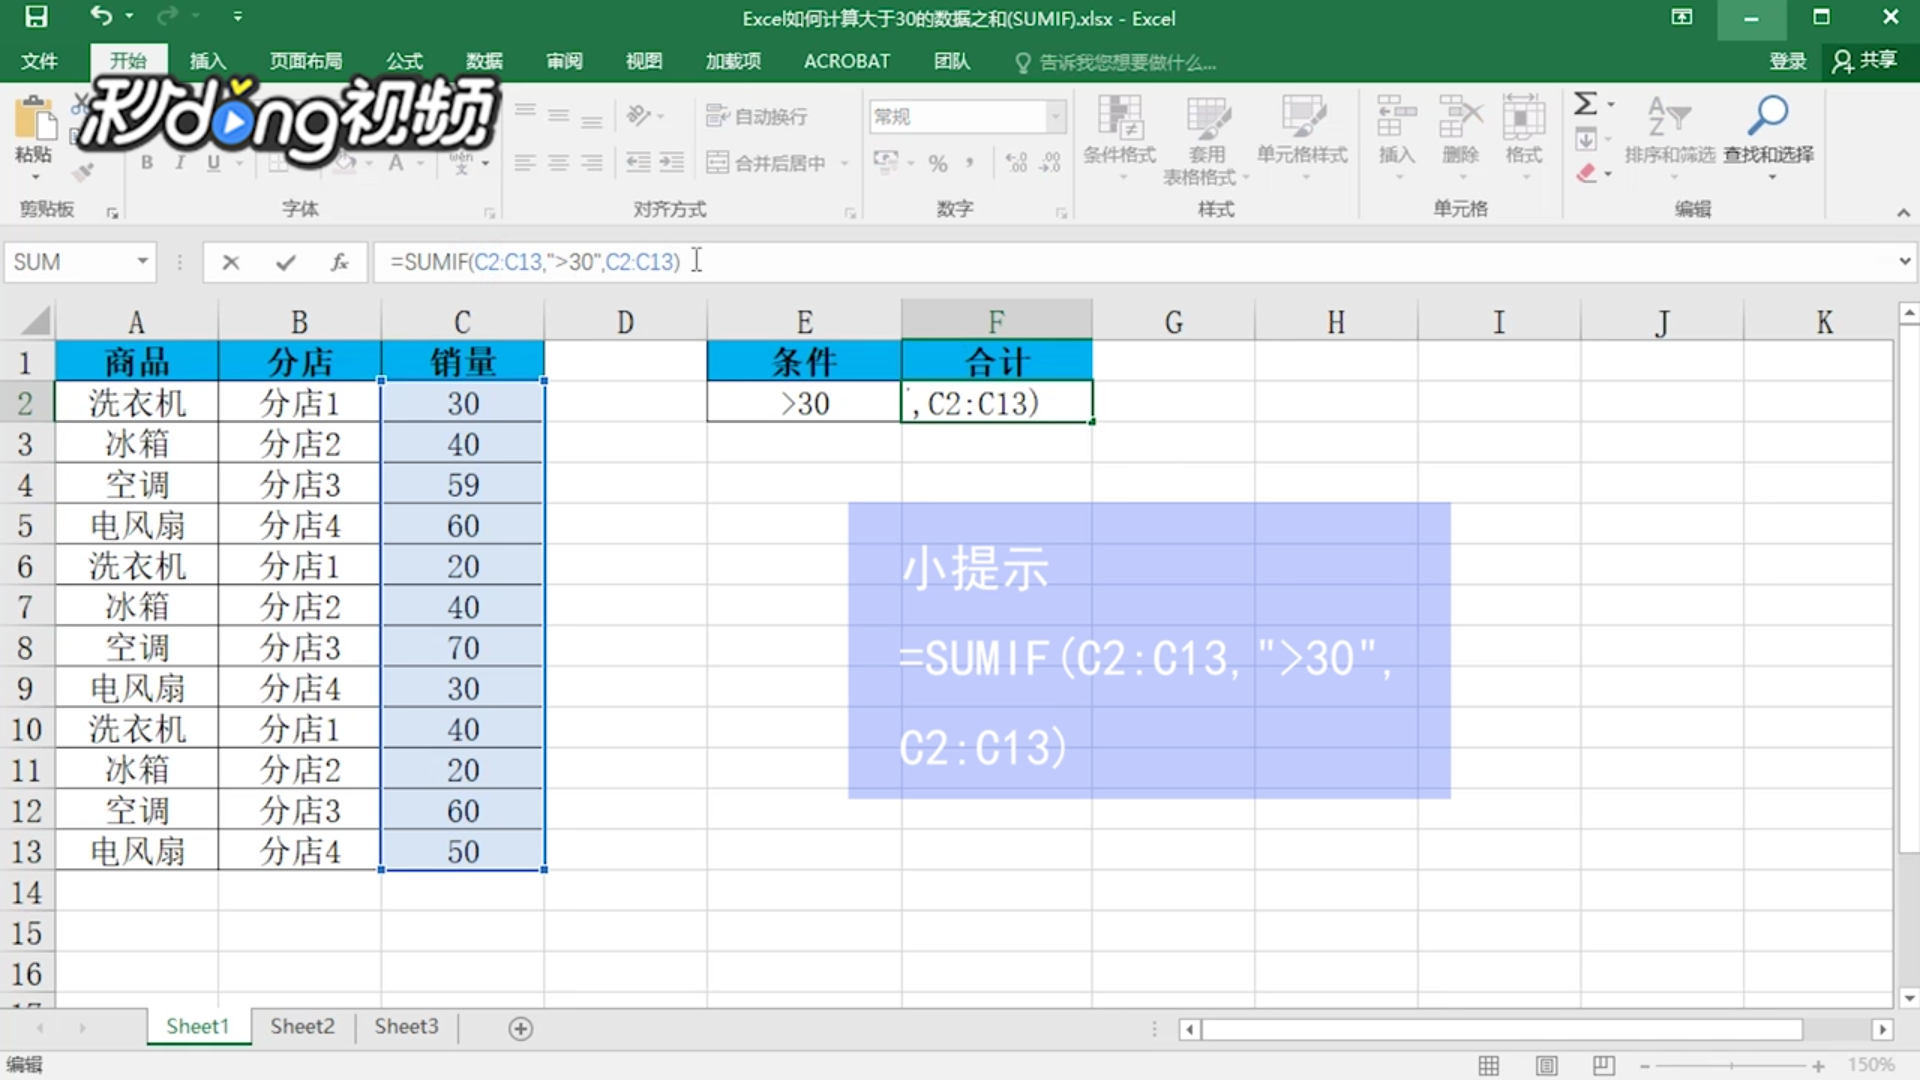Viewport: 1920px width, 1080px height.
Task: Click the 登录 sign-in link
Action: coord(1787,61)
